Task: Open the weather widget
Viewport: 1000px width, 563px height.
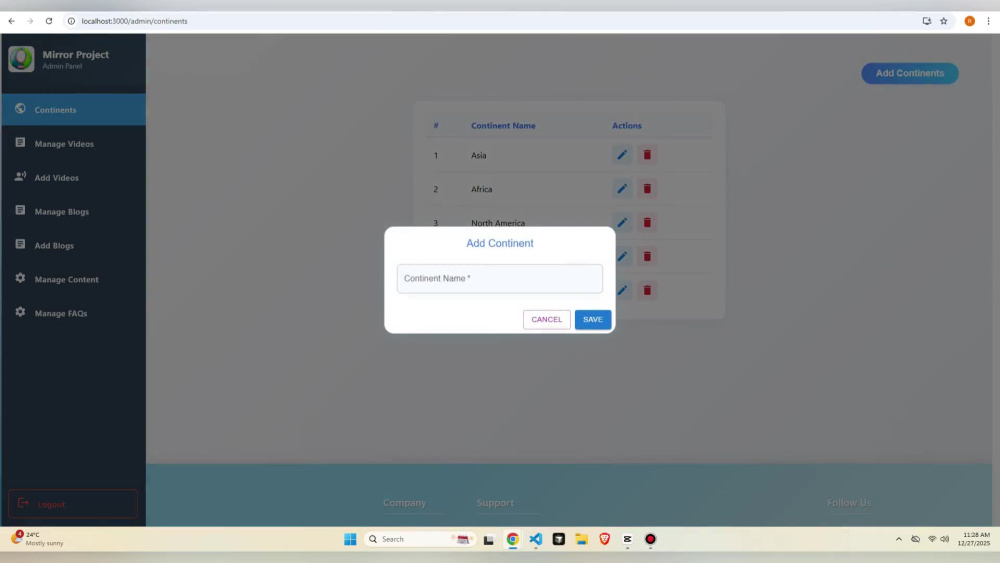Action: tap(37, 539)
